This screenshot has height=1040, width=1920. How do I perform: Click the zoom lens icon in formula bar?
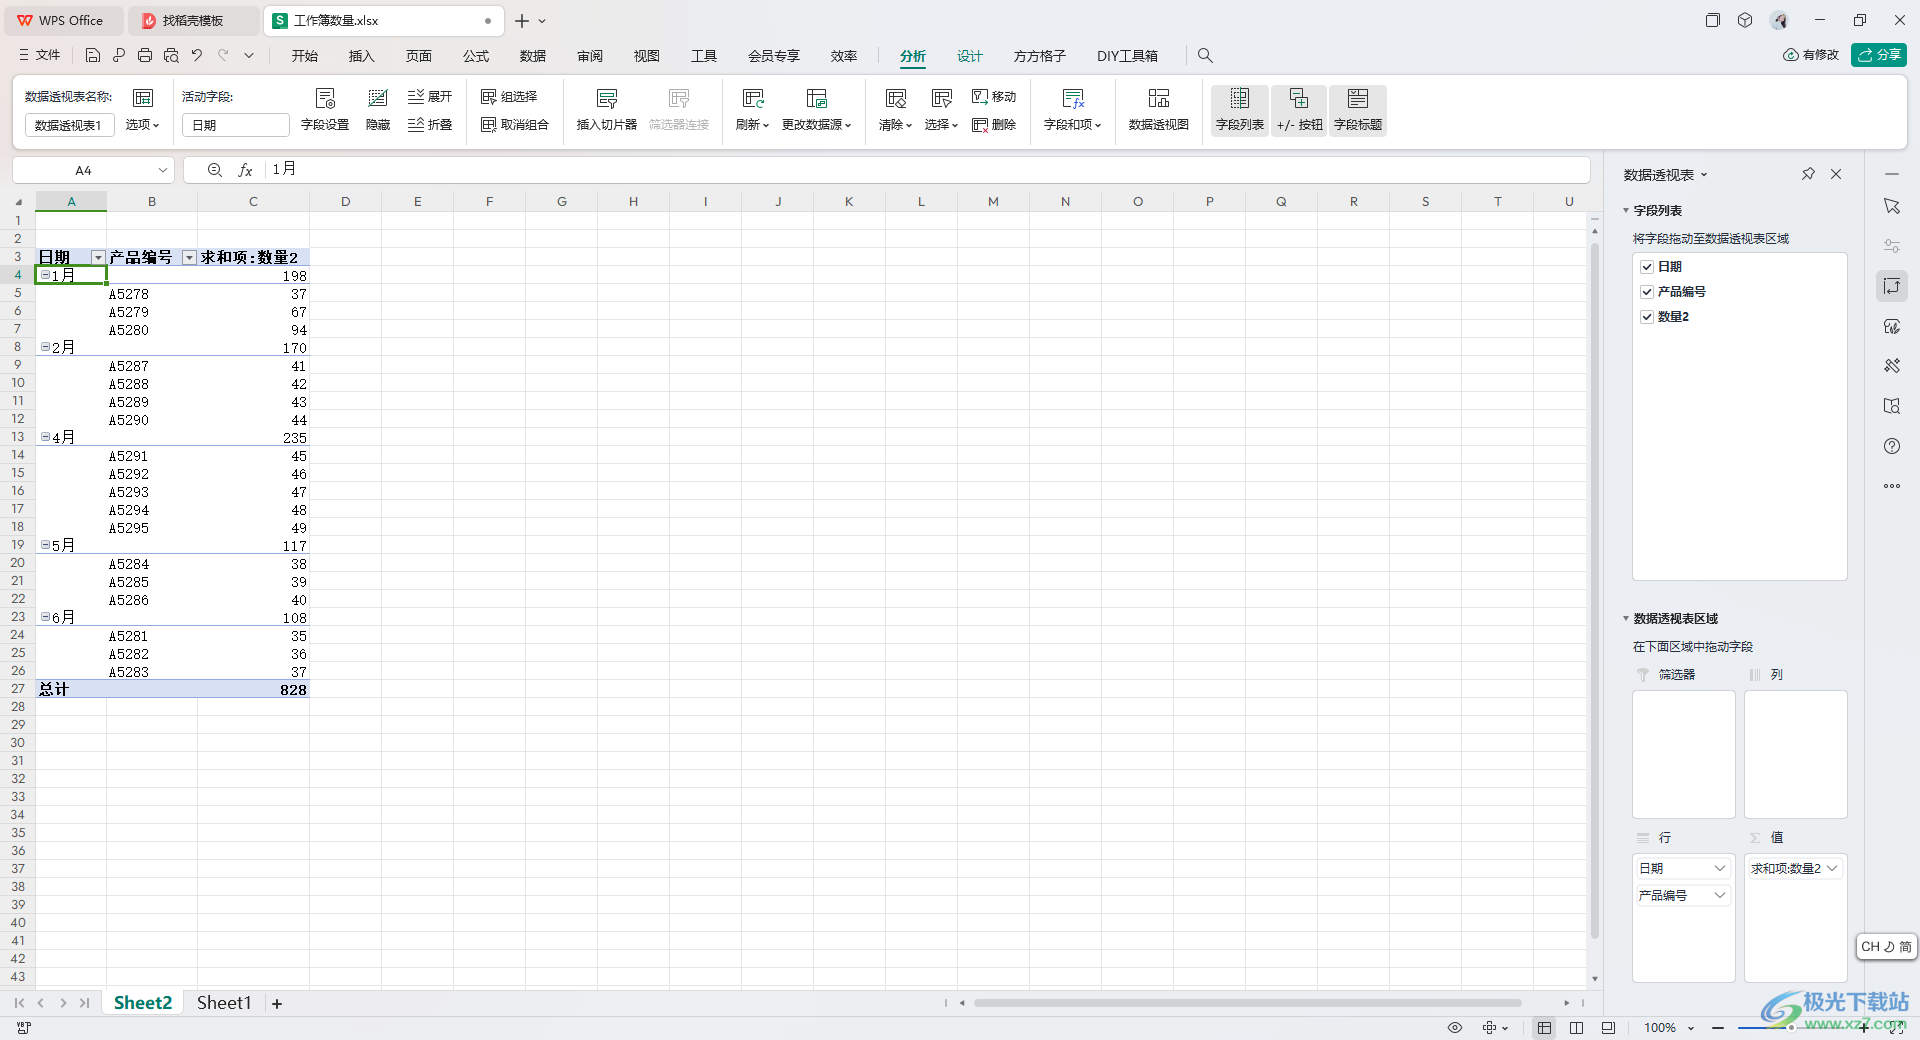point(214,170)
